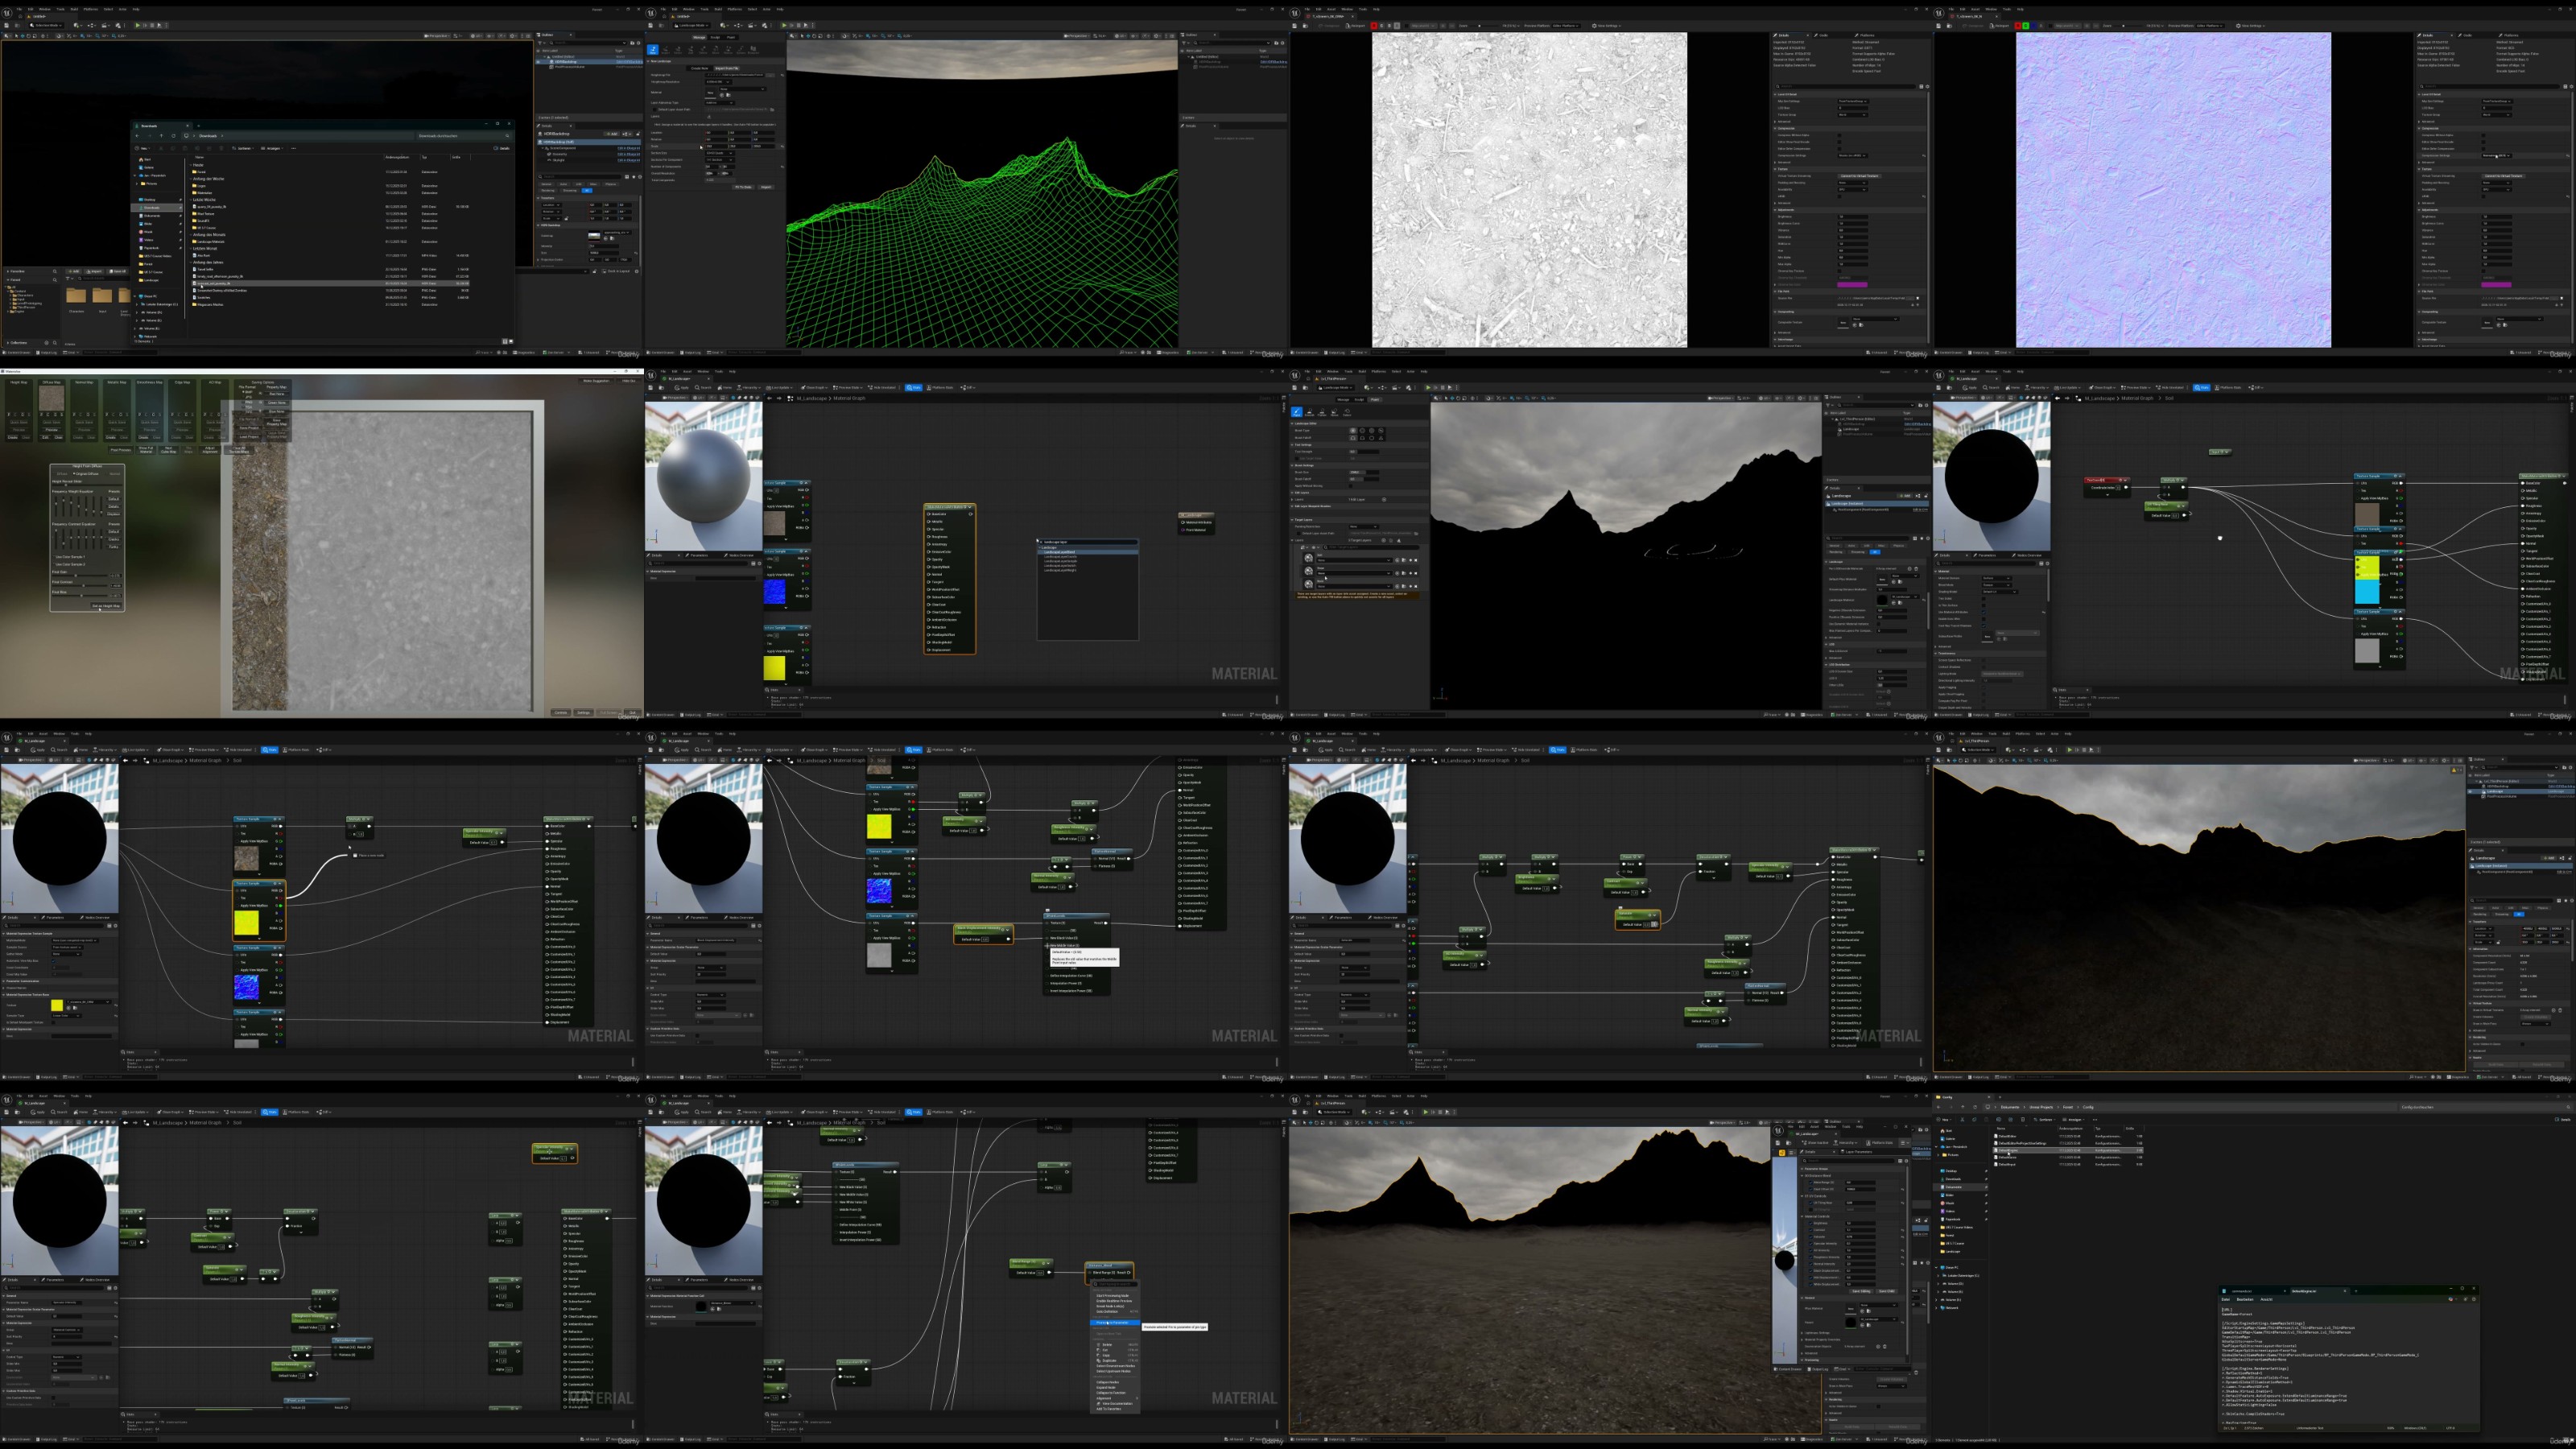2576x1449 pixels.
Task: Open Notepad settings gear icon
Action: (x=2474, y=1299)
